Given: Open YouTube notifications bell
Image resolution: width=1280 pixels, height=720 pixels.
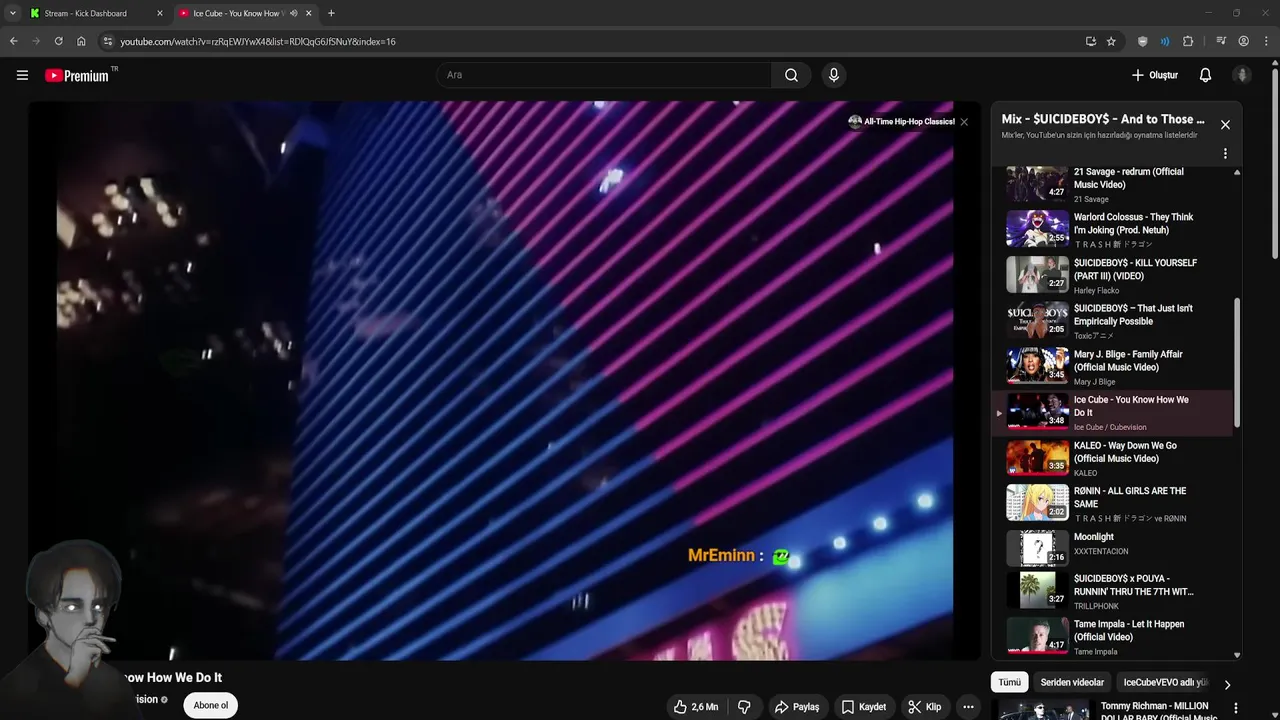Looking at the screenshot, I should [x=1205, y=75].
